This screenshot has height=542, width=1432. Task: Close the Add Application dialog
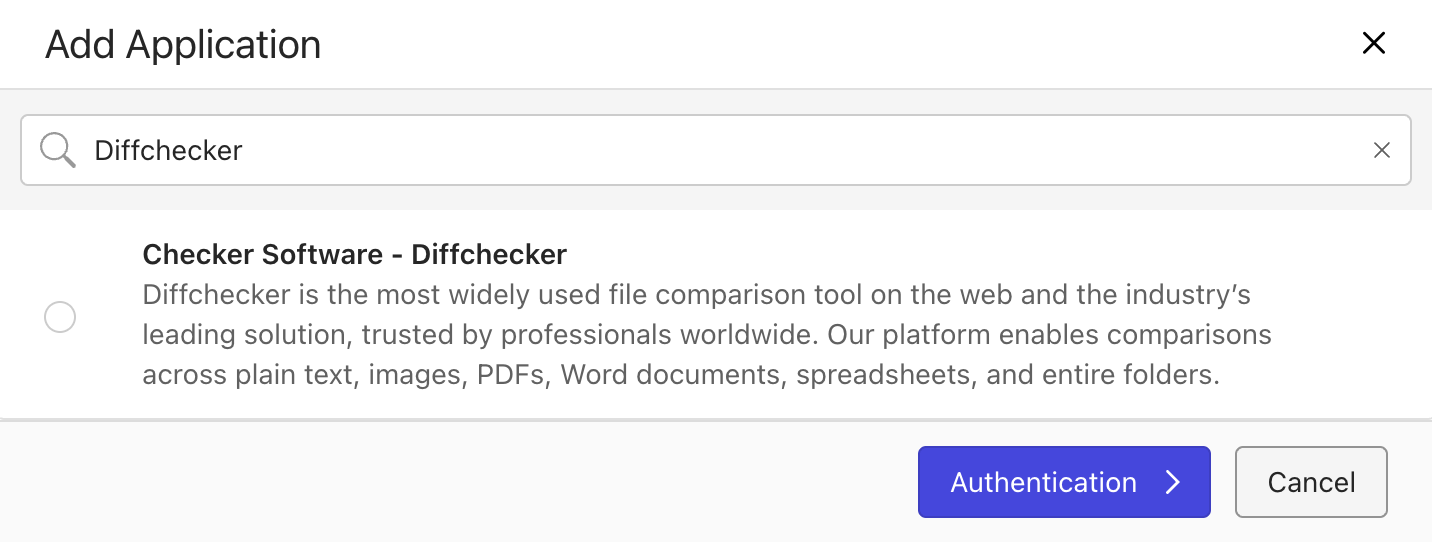coord(1374,43)
